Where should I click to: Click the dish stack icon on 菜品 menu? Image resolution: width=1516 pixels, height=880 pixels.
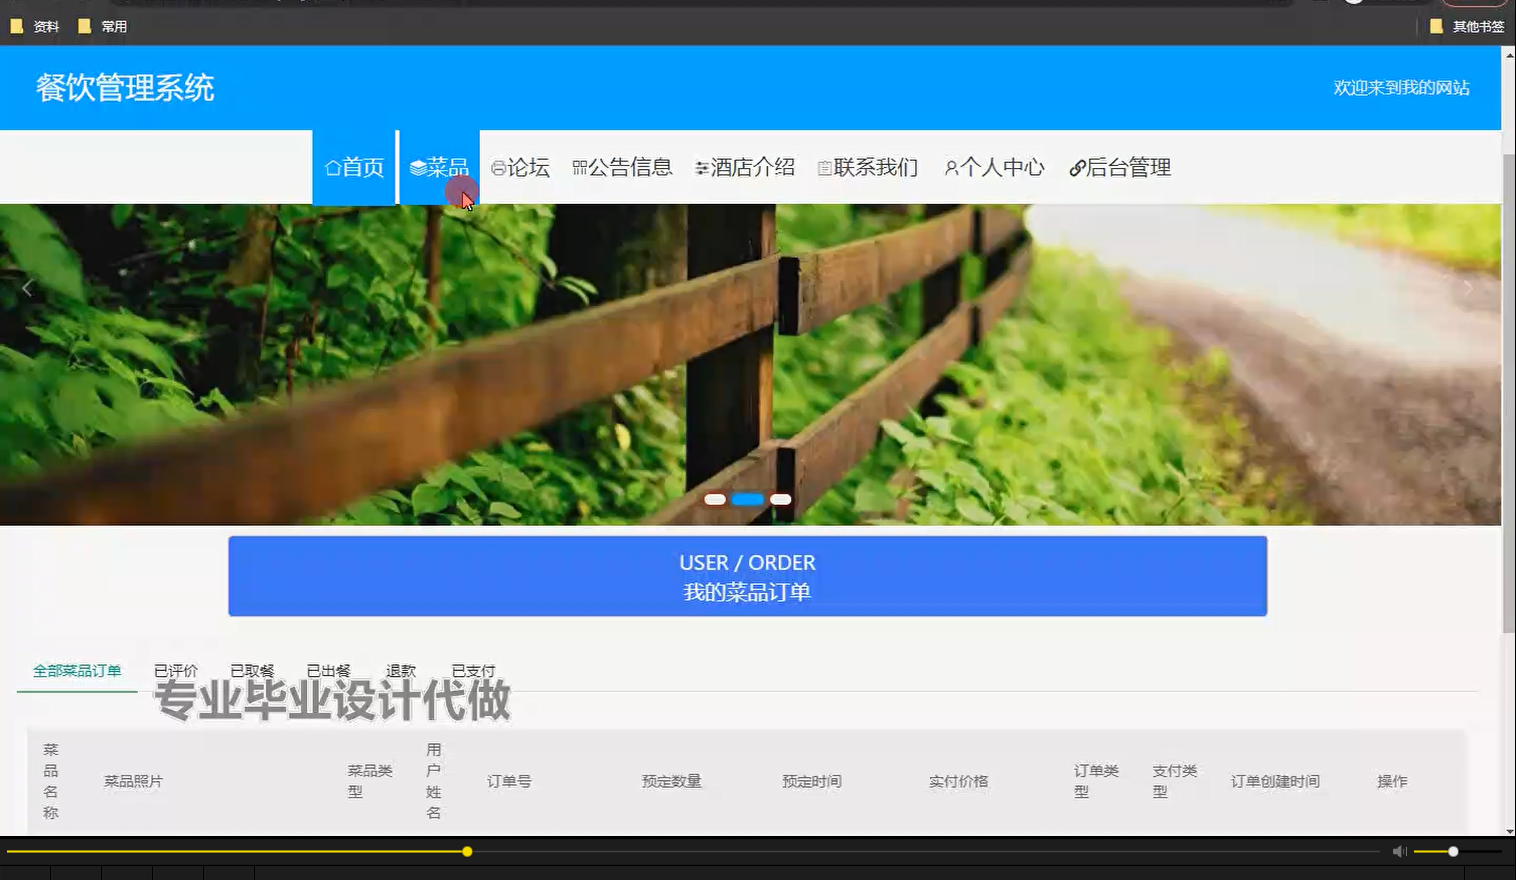click(x=418, y=167)
